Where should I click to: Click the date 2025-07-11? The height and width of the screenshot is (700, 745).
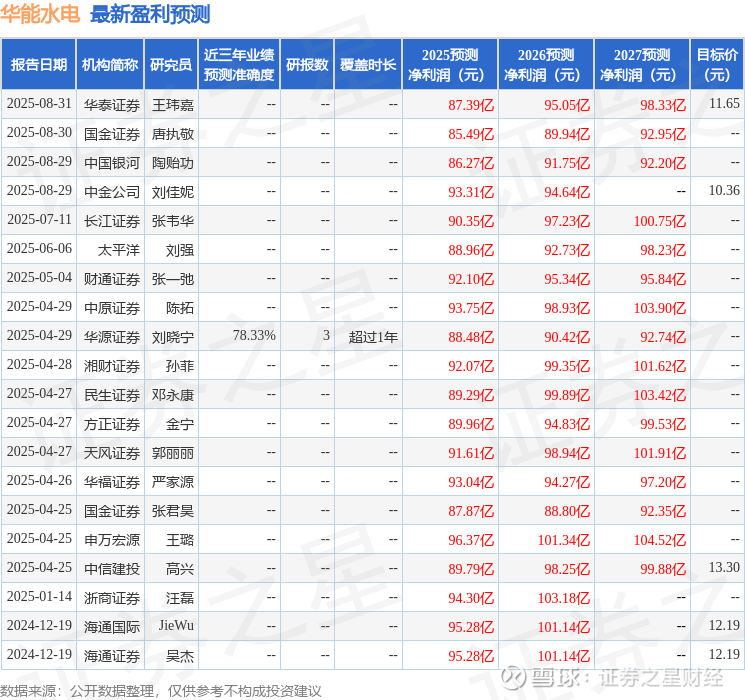click(39, 220)
